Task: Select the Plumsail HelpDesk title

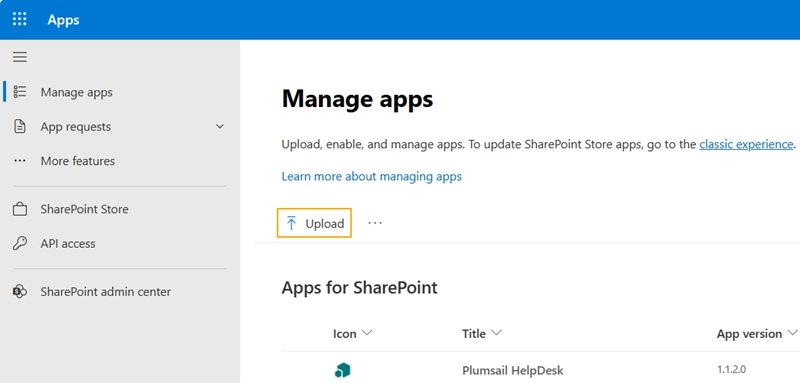Action: (x=513, y=370)
